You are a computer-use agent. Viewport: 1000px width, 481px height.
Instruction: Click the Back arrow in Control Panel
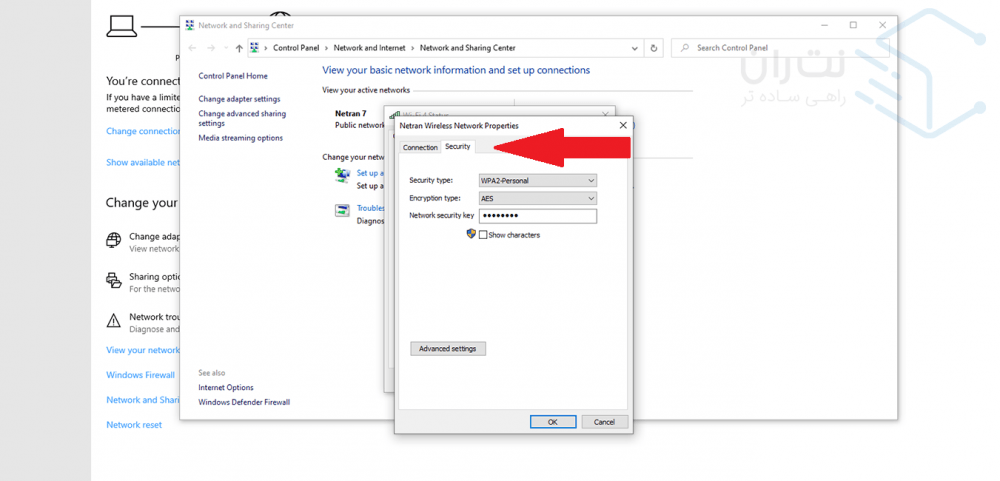(x=192, y=48)
